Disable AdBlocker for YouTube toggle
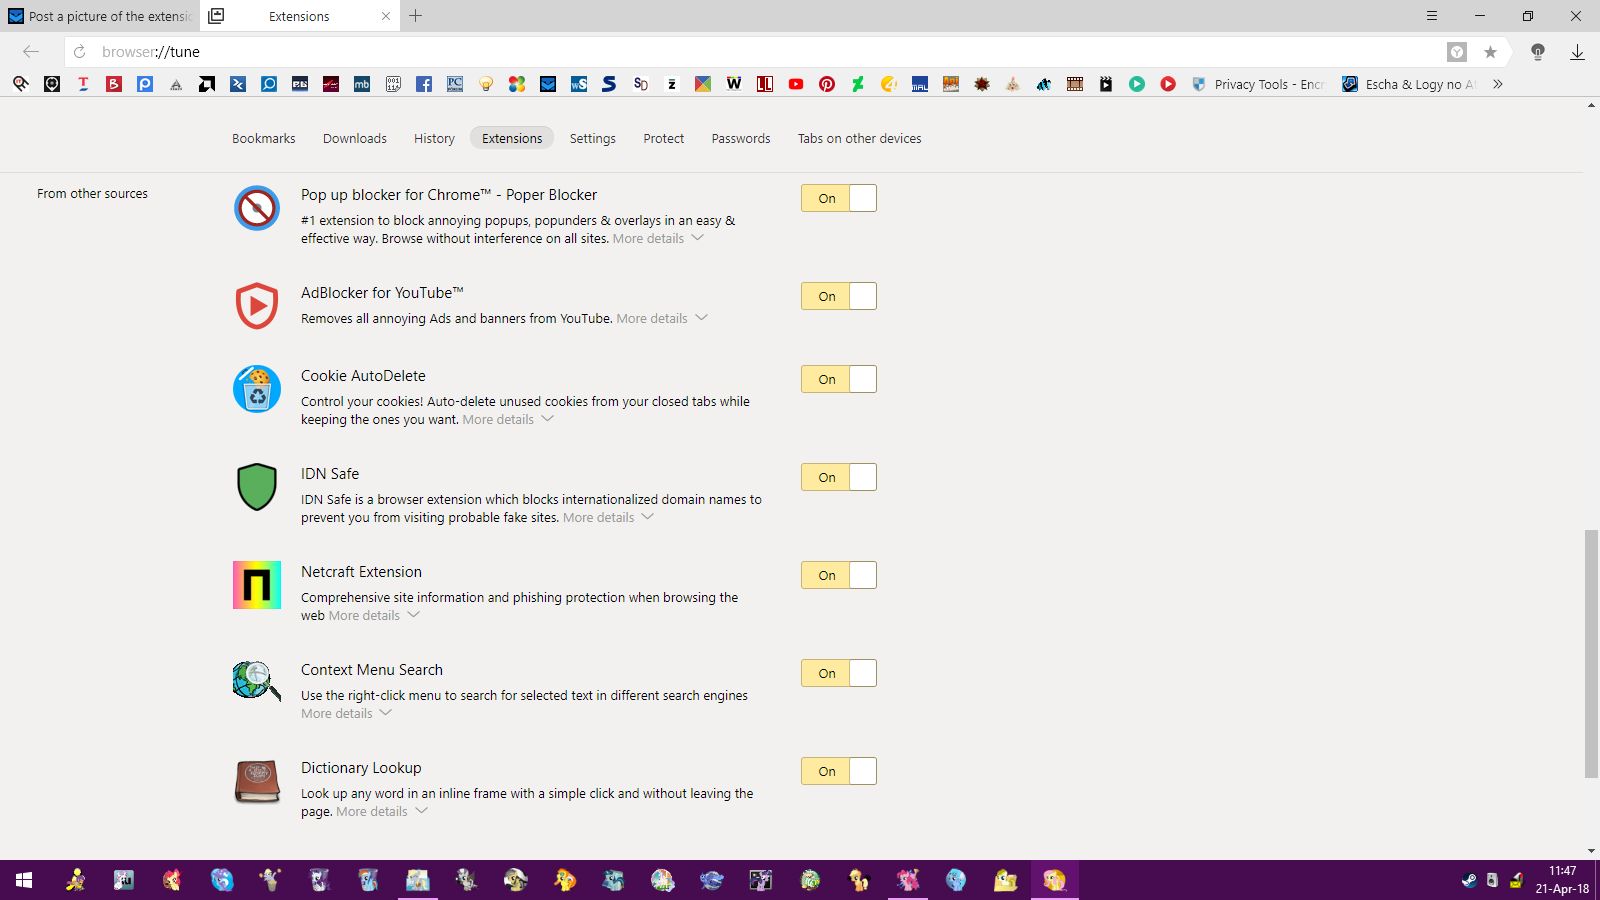1600x900 pixels. tap(839, 296)
